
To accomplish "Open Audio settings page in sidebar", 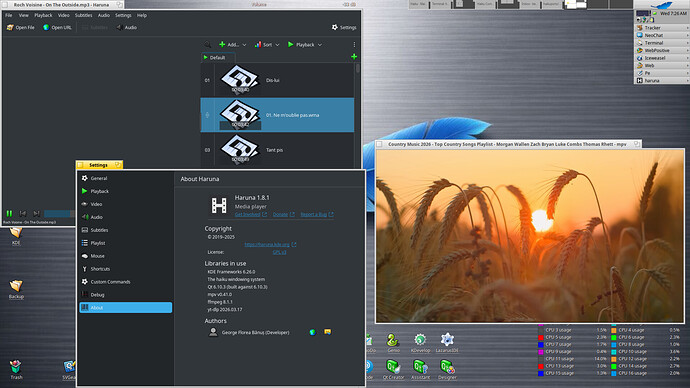I will coord(125,217).
